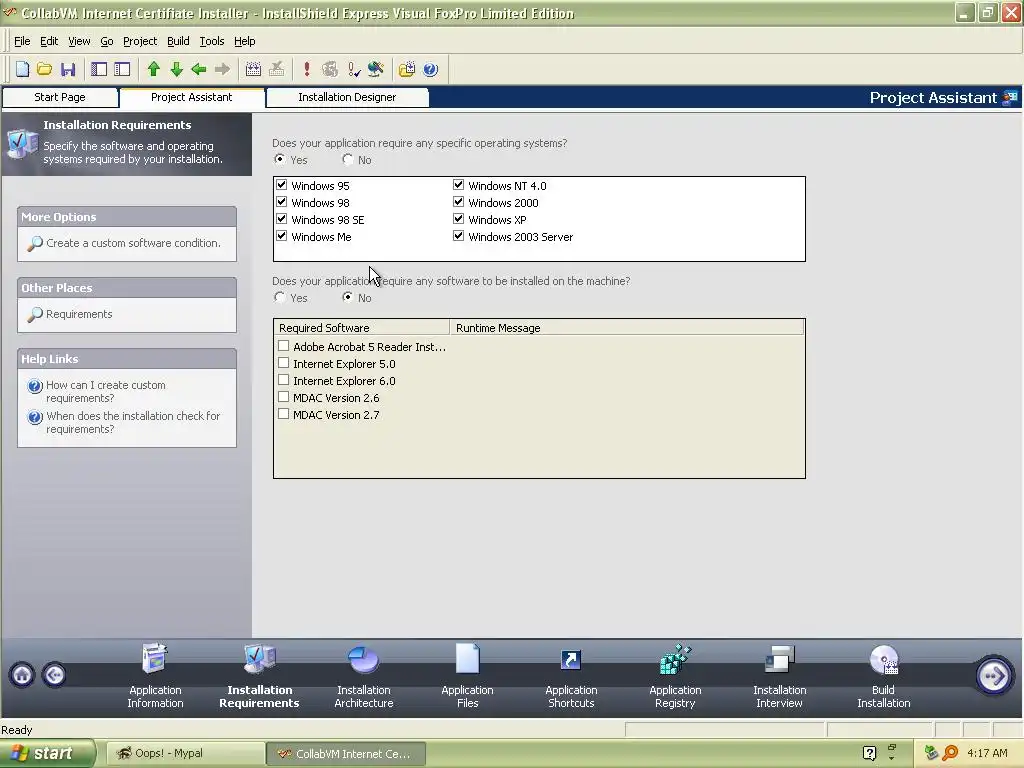Create a new project with the blank page icon
Image resolution: width=1024 pixels, height=768 pixels.
coord(22,69)
